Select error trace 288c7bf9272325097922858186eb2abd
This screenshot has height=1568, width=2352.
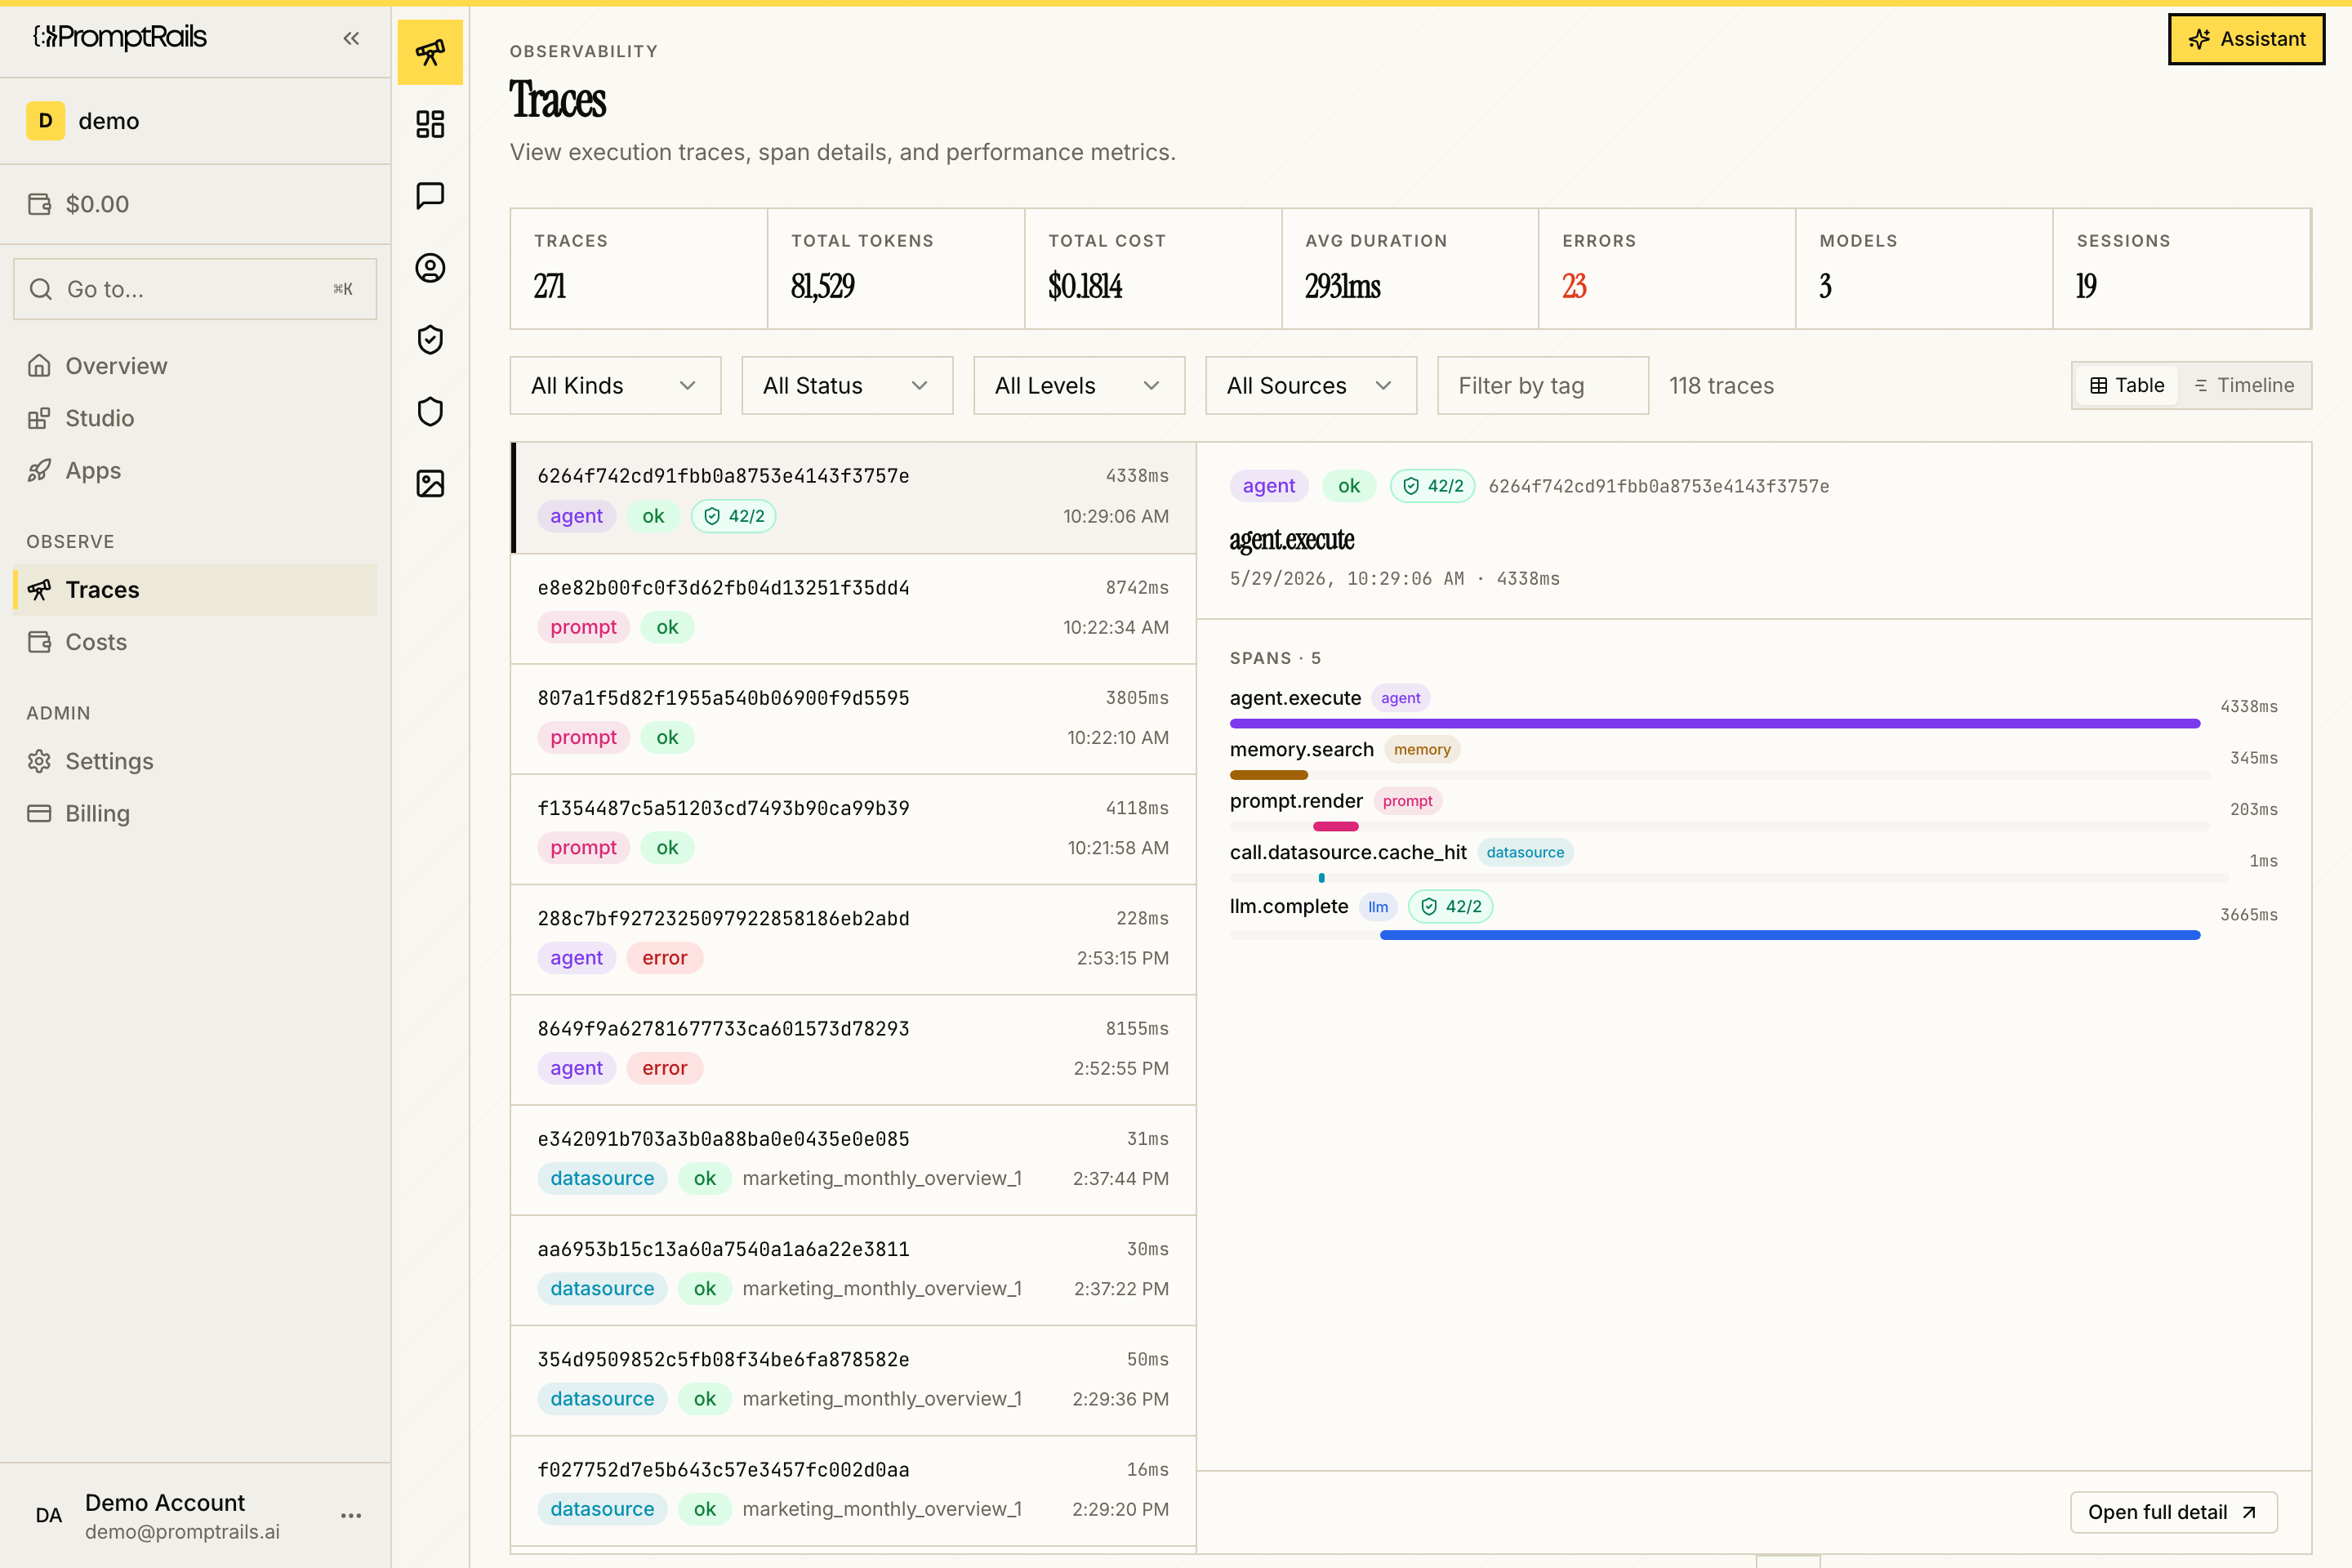(x=853, y=939)
